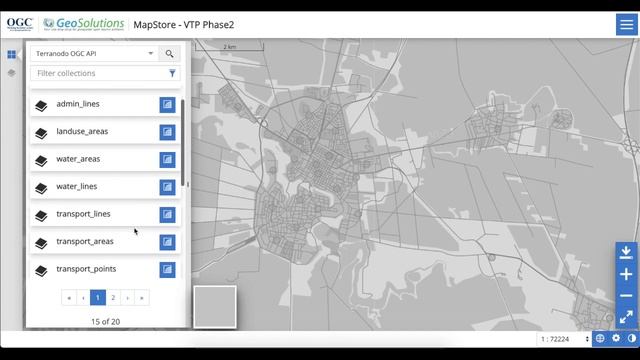
Task: Toggle the contrast half-circle icon
Action: click(x=632, y=338)
